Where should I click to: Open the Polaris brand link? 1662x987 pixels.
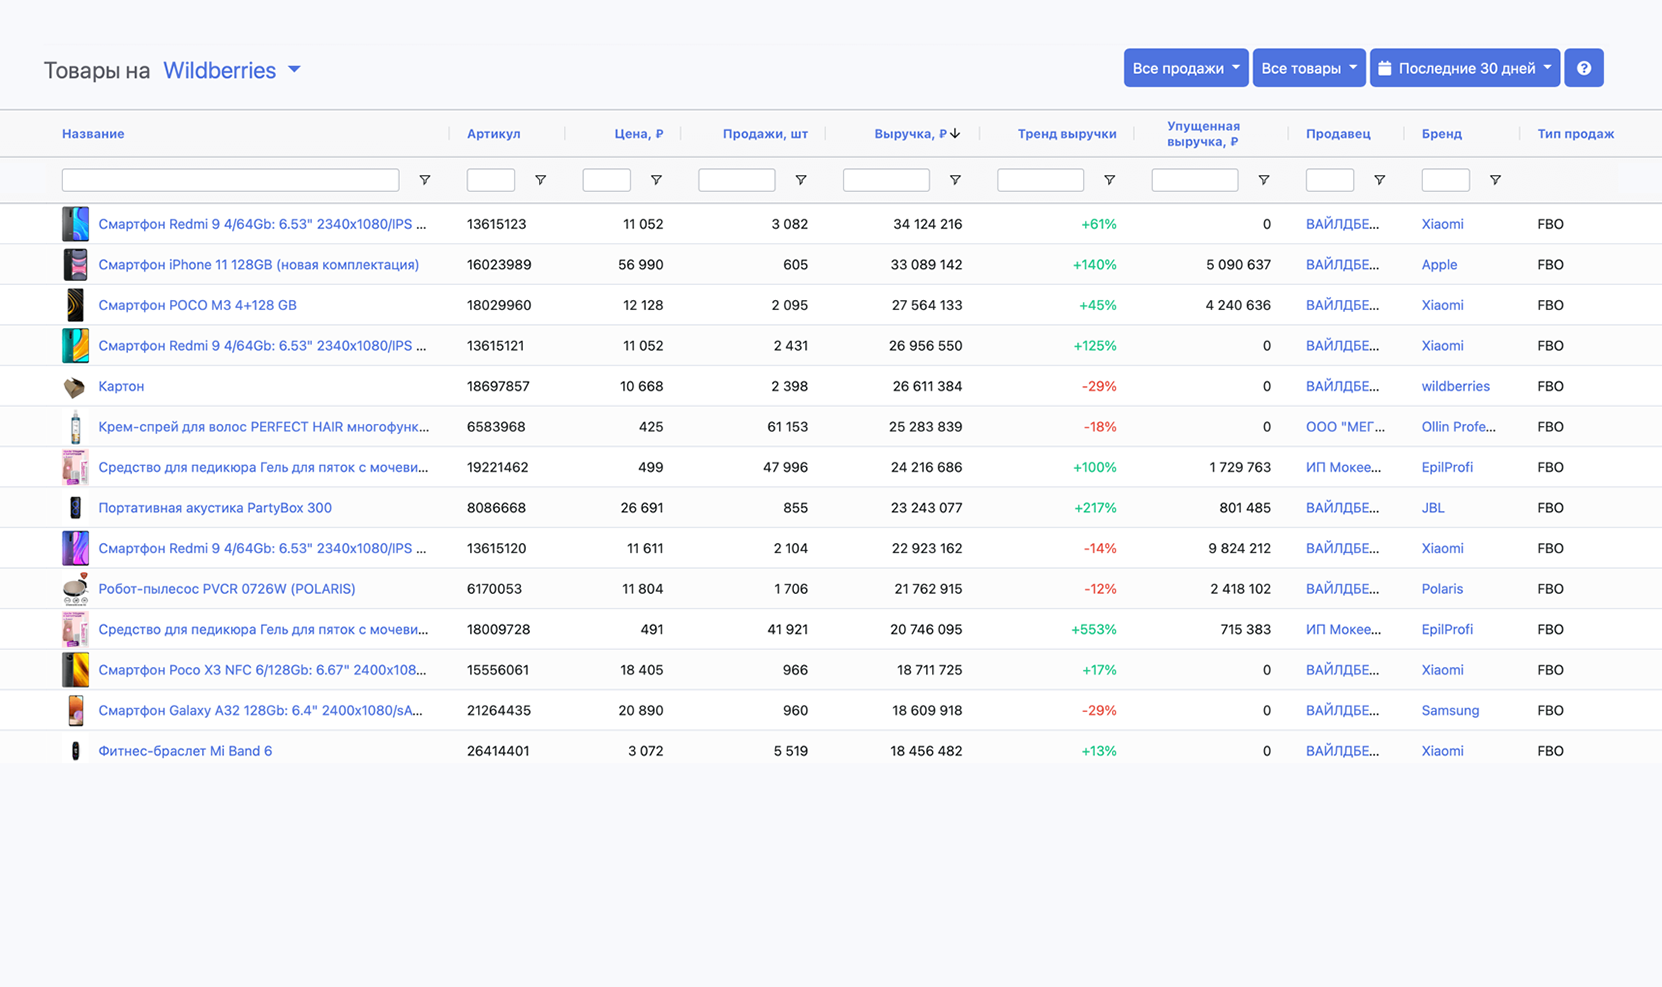pyautogui.click(x=1442, y=589)
